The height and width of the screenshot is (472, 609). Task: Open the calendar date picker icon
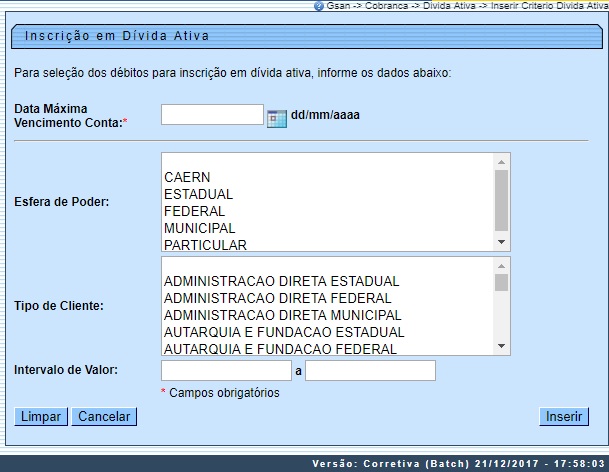(277, 119)
